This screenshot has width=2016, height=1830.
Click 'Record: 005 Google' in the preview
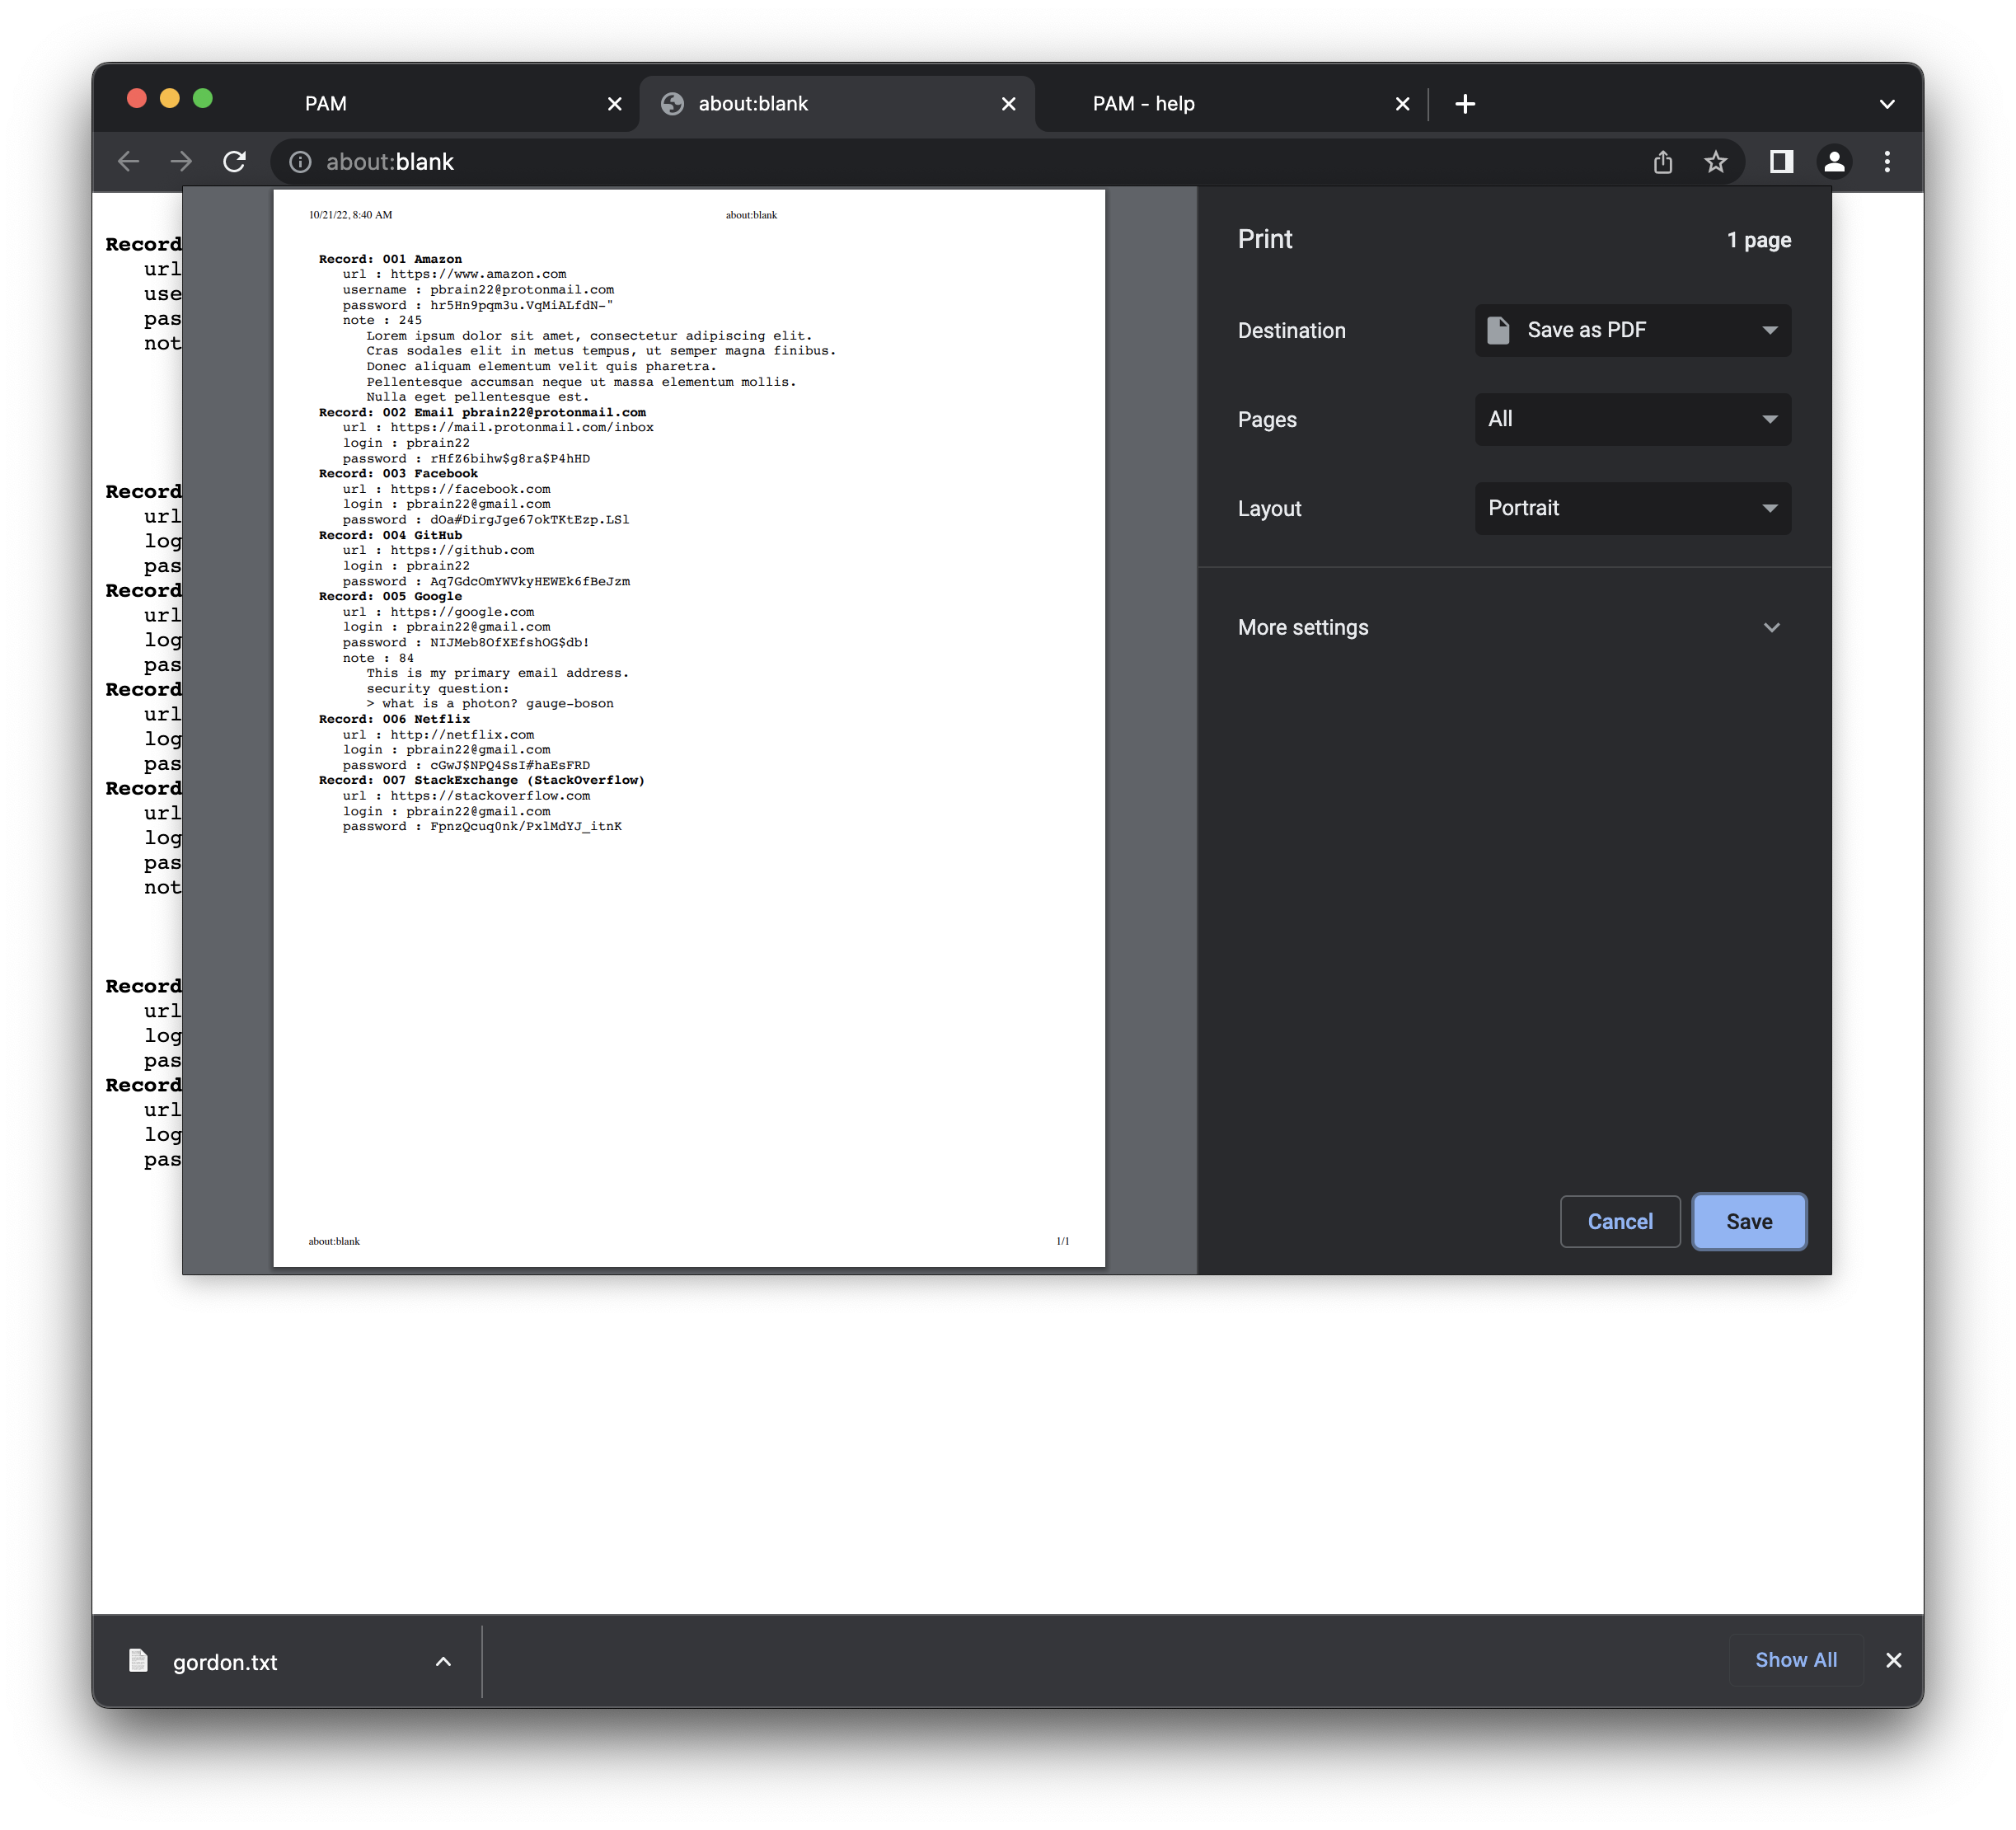coord(390,596)
